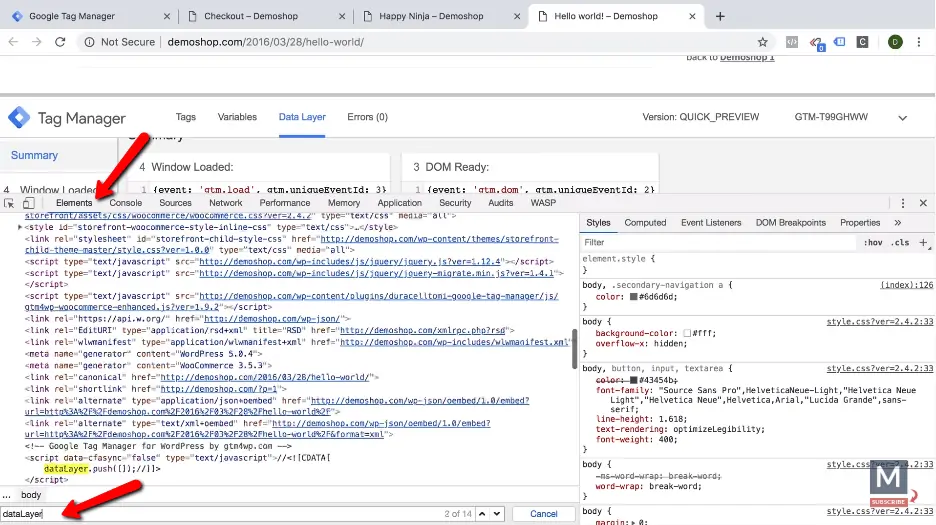The height and width of the screenshot is (525, 936).
Task: Click the blue tag extension icon
Action: (x=839, y=42)
